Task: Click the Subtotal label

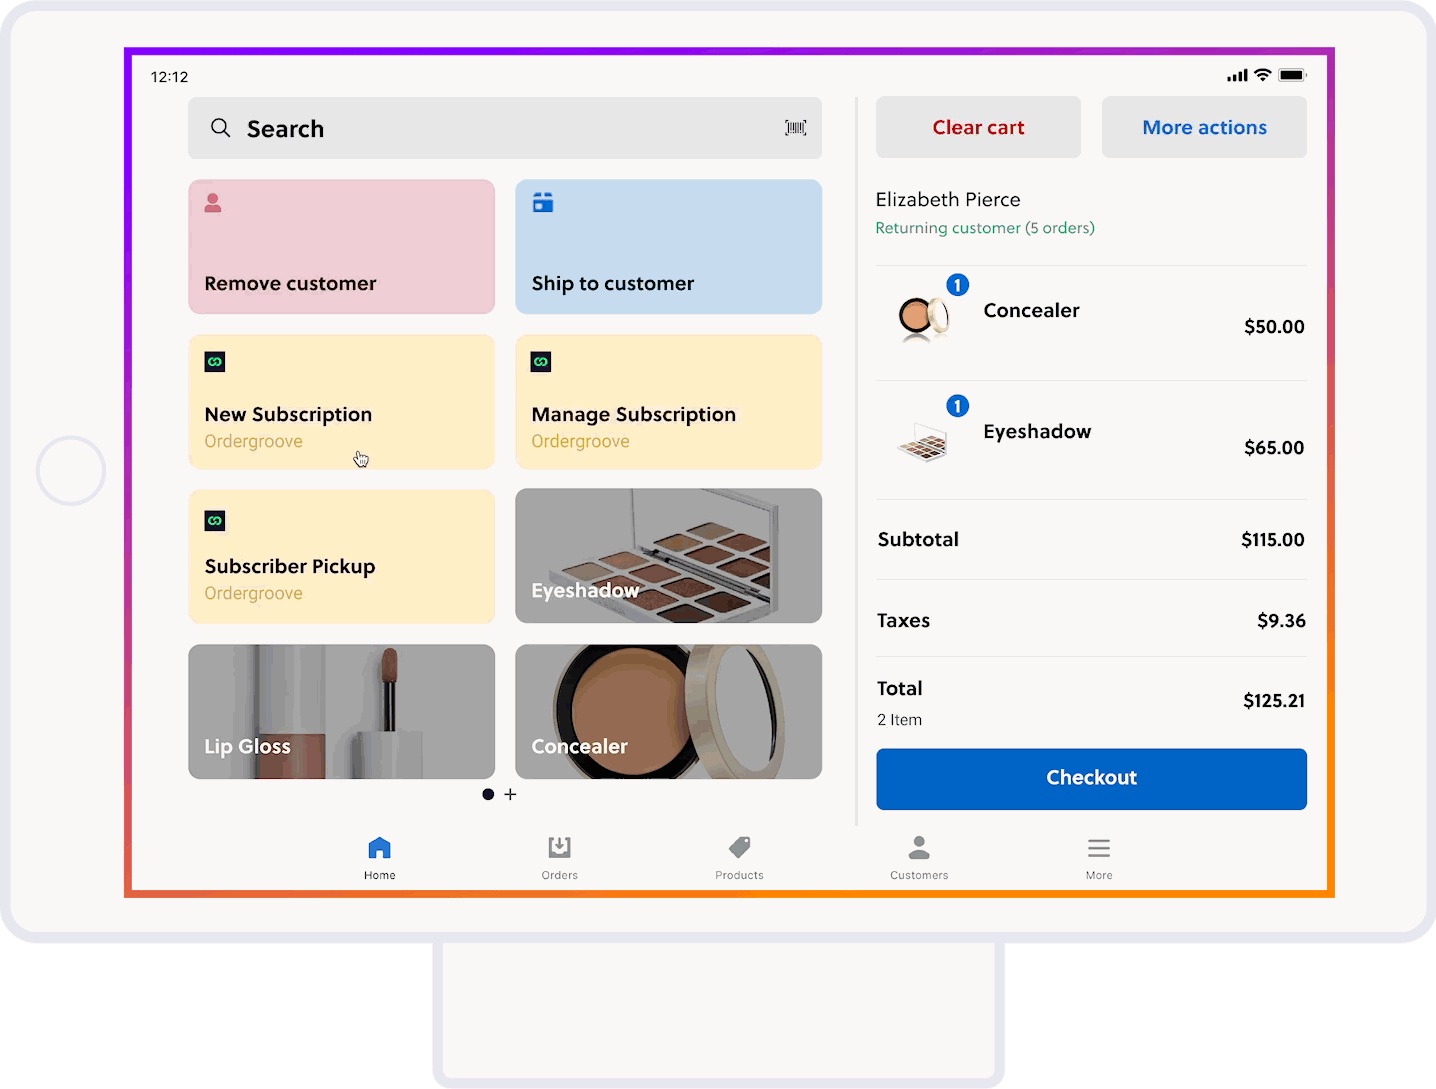Action: click(x=918, y=539)
